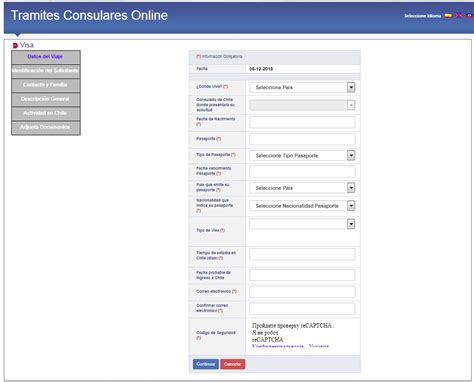Focus the Fecha de Nacimiento field
The image size is (474, 382).
302,122
